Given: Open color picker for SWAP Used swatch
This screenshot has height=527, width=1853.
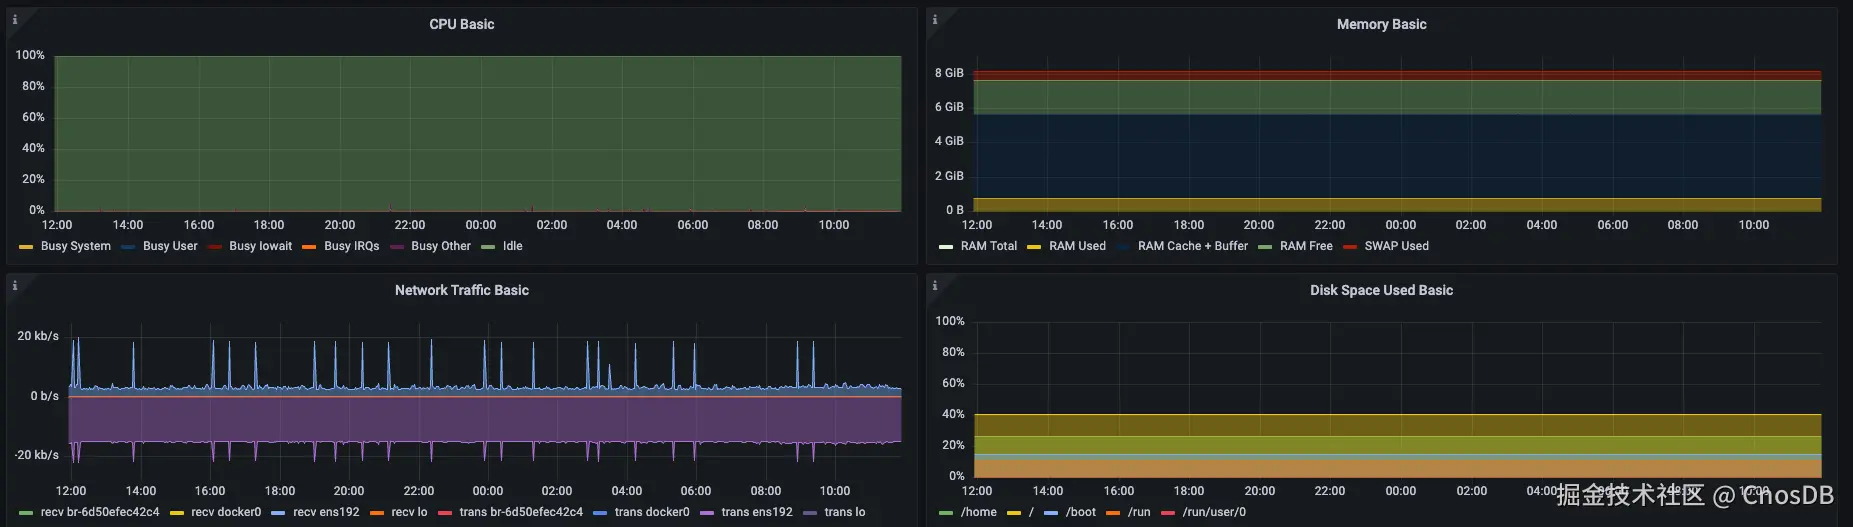Looking at the screenshot, I should [x=1350, y=247].
